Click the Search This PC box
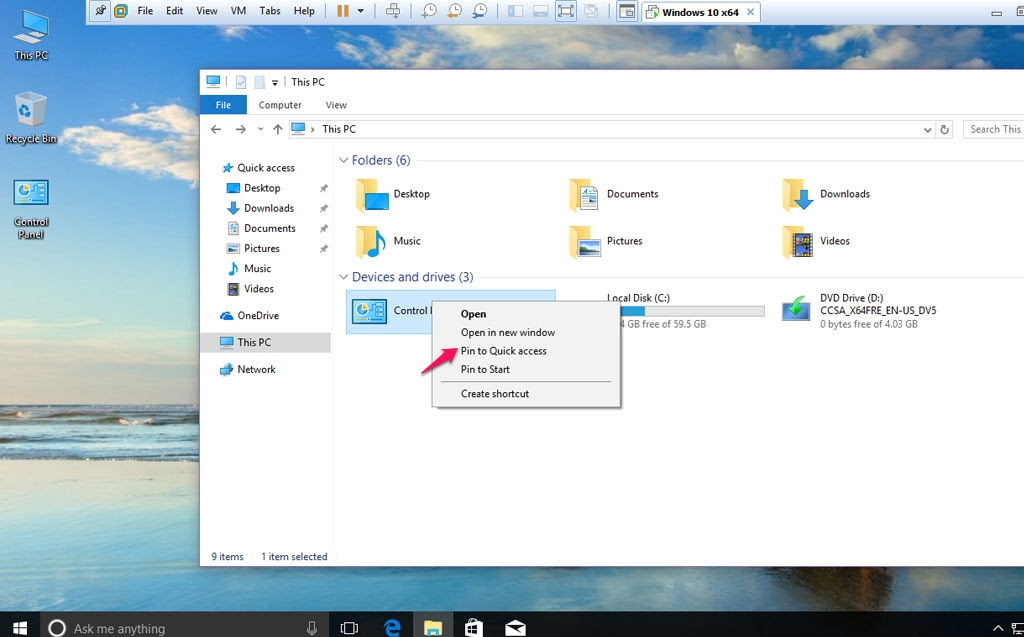This screenshot has width=1024, height=637. [x=993, y=129]
